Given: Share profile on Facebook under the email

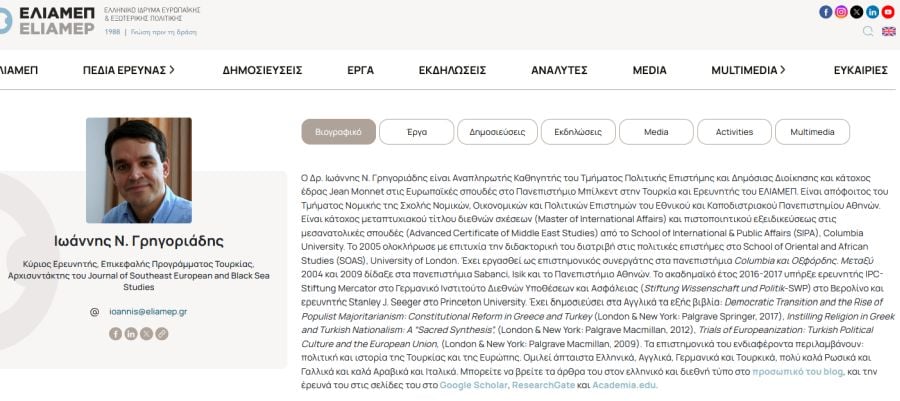Looking at the screenshot, I should tap(115, 334).
